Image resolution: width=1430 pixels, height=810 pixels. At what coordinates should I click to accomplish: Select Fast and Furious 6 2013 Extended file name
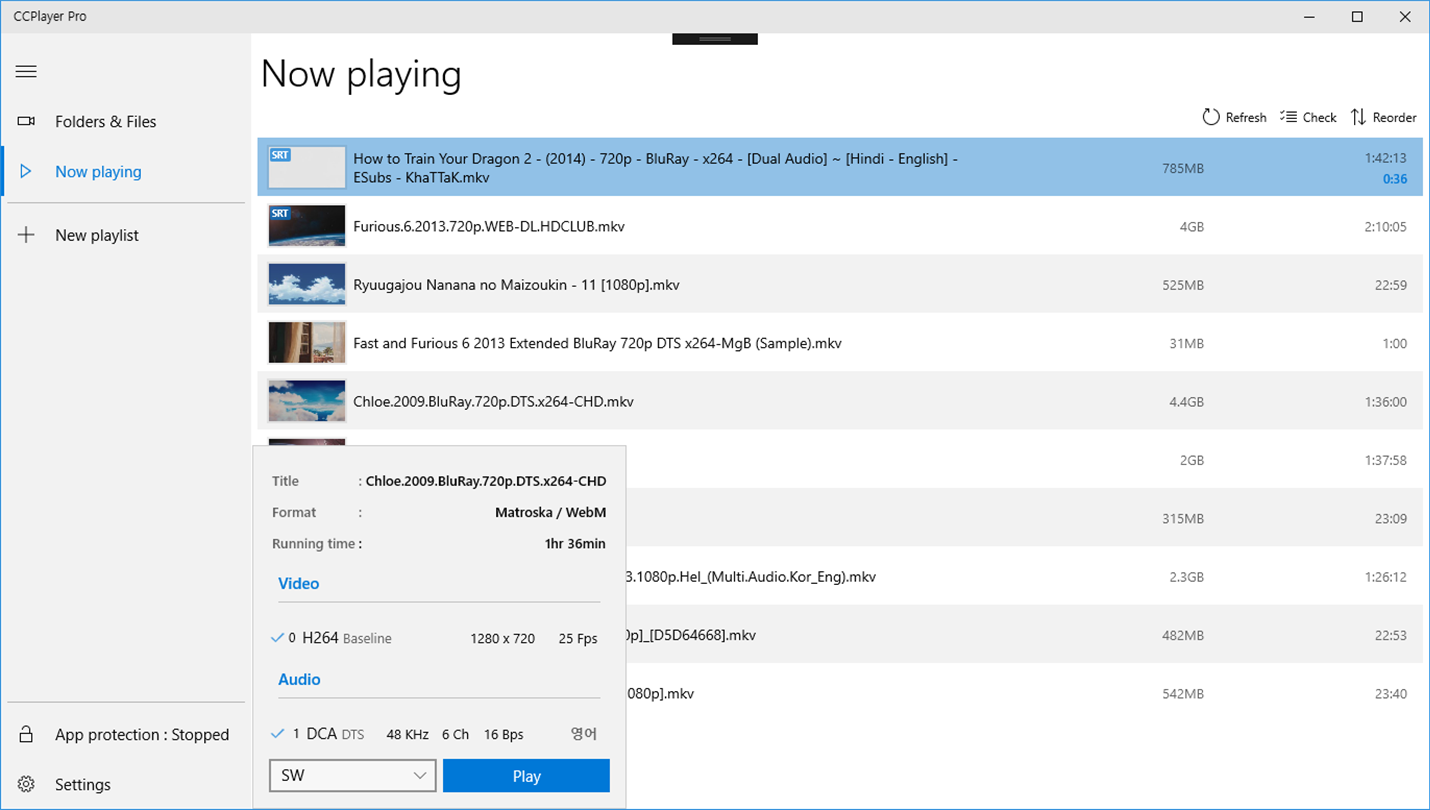[x=597, y=343]
